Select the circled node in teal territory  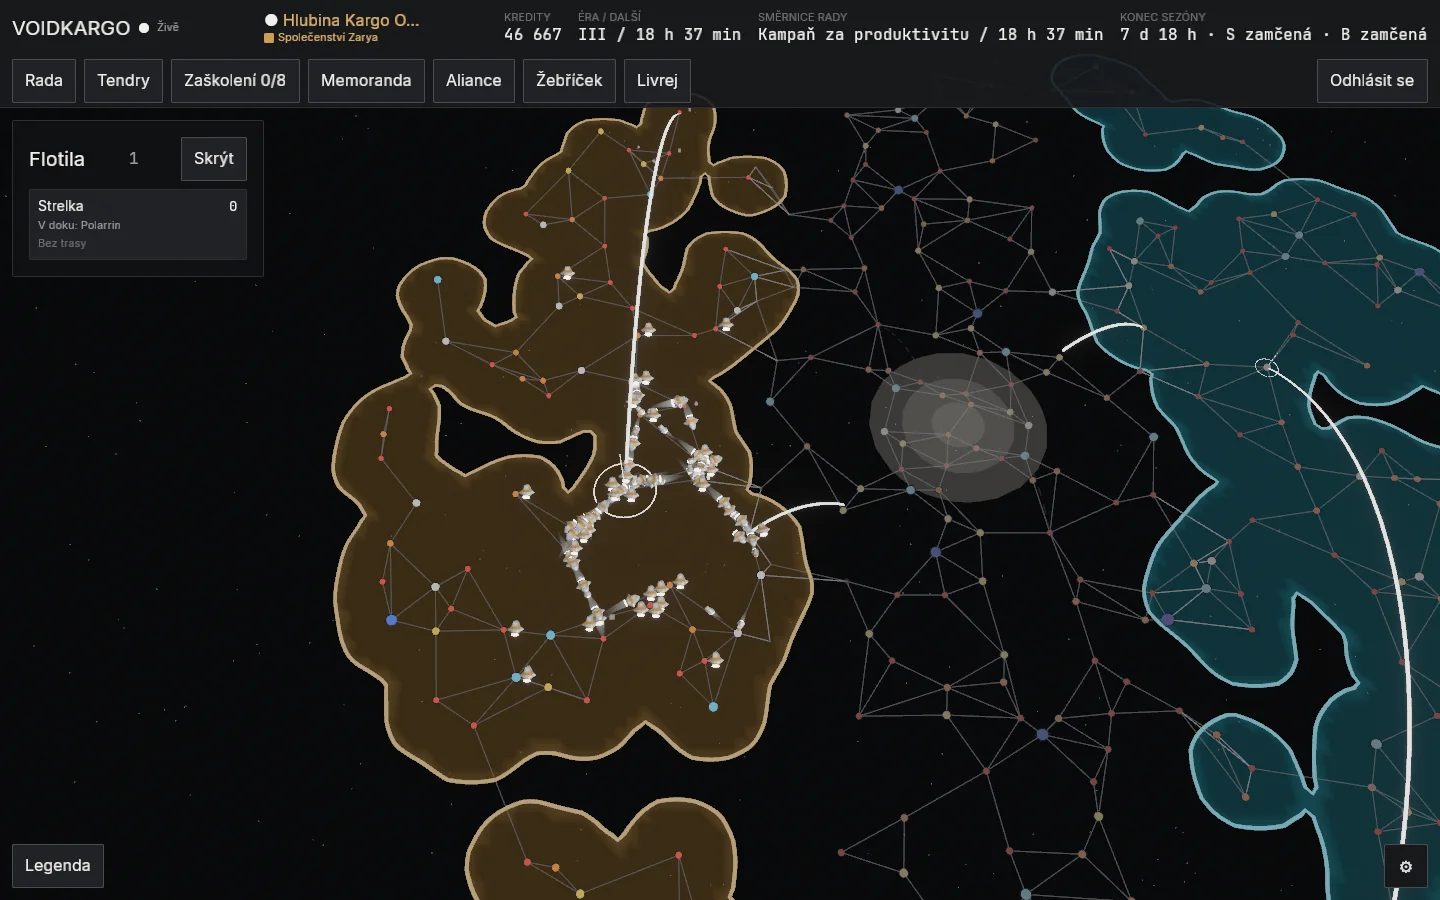[1267, 367]
